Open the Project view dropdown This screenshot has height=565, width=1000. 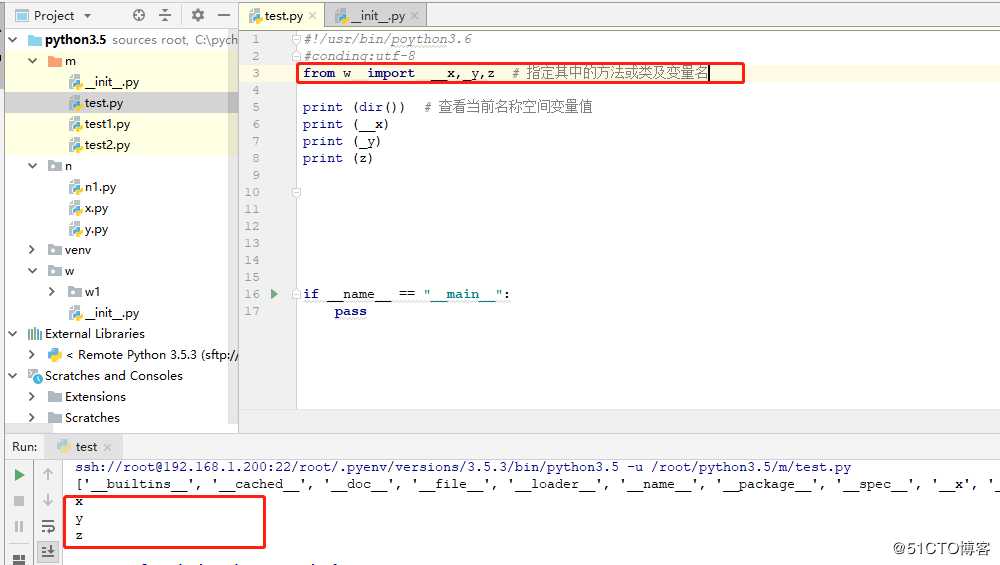click(87, 15)
